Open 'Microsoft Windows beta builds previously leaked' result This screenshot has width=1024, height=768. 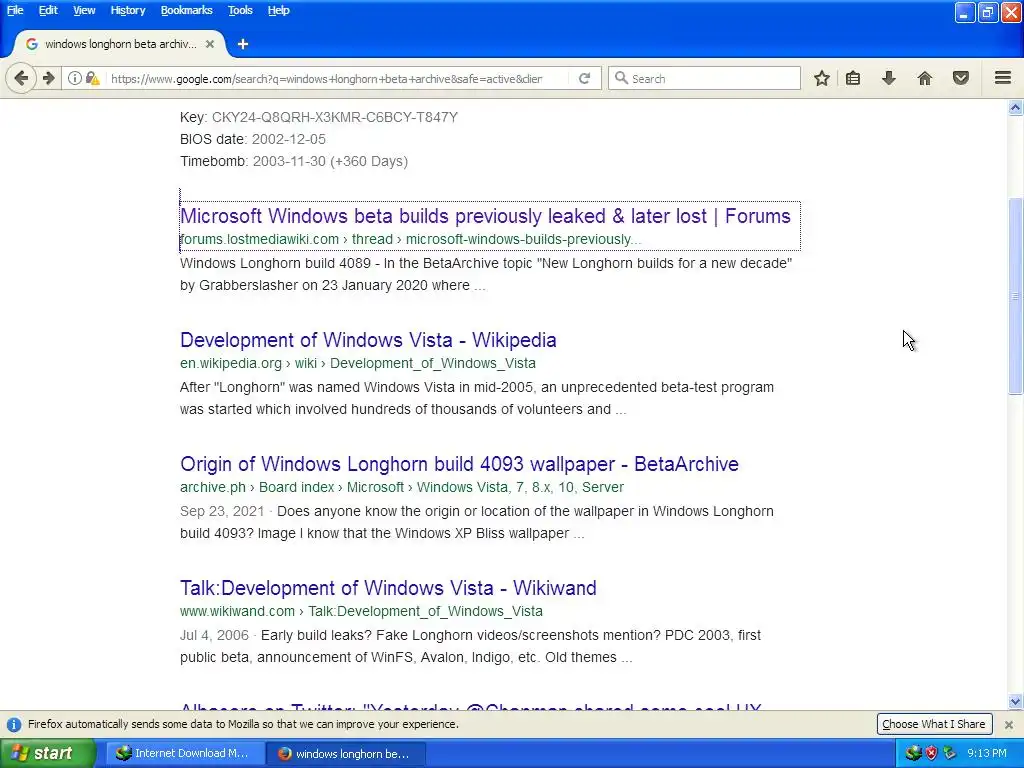485,216
